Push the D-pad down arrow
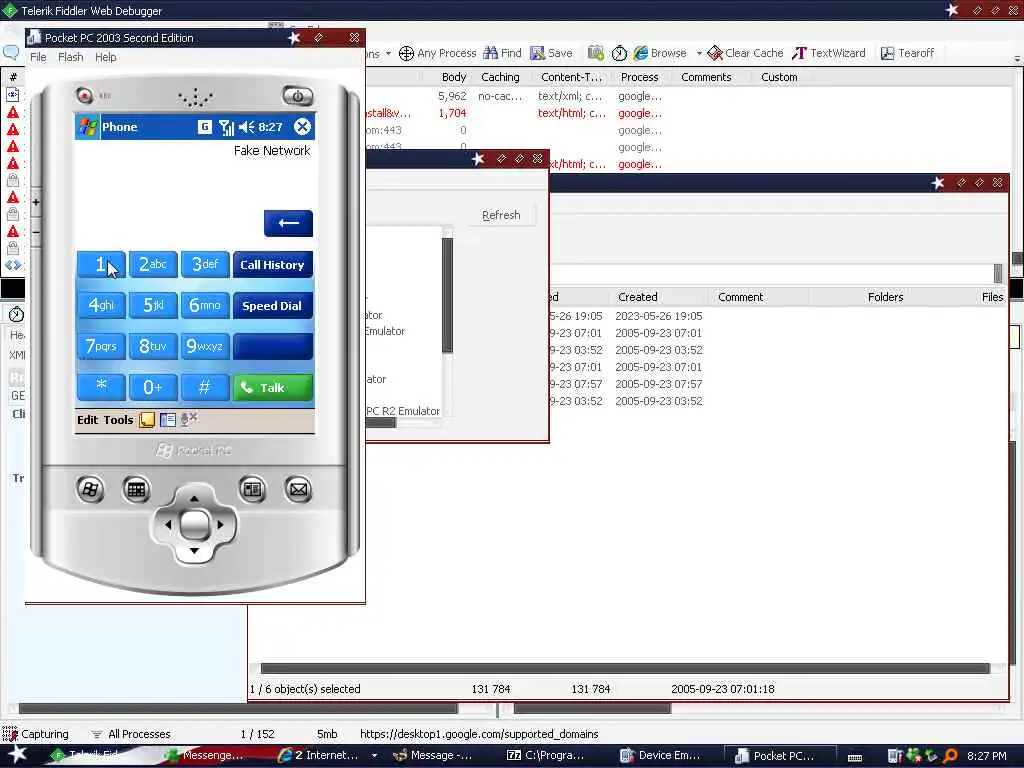 [194, 551]
